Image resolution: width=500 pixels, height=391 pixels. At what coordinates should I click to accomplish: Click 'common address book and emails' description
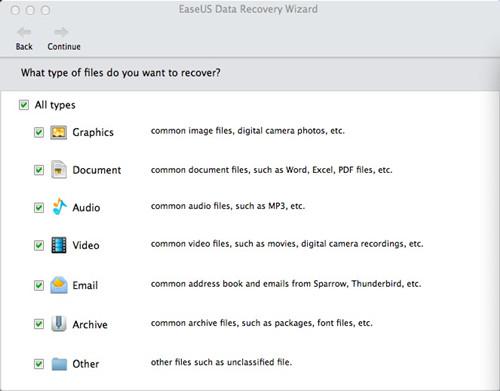286,284
